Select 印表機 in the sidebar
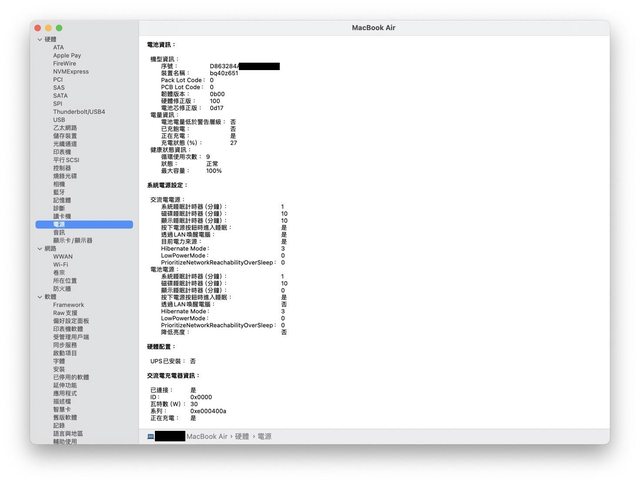The image size is (640, 484). click(x=62, y=152)
